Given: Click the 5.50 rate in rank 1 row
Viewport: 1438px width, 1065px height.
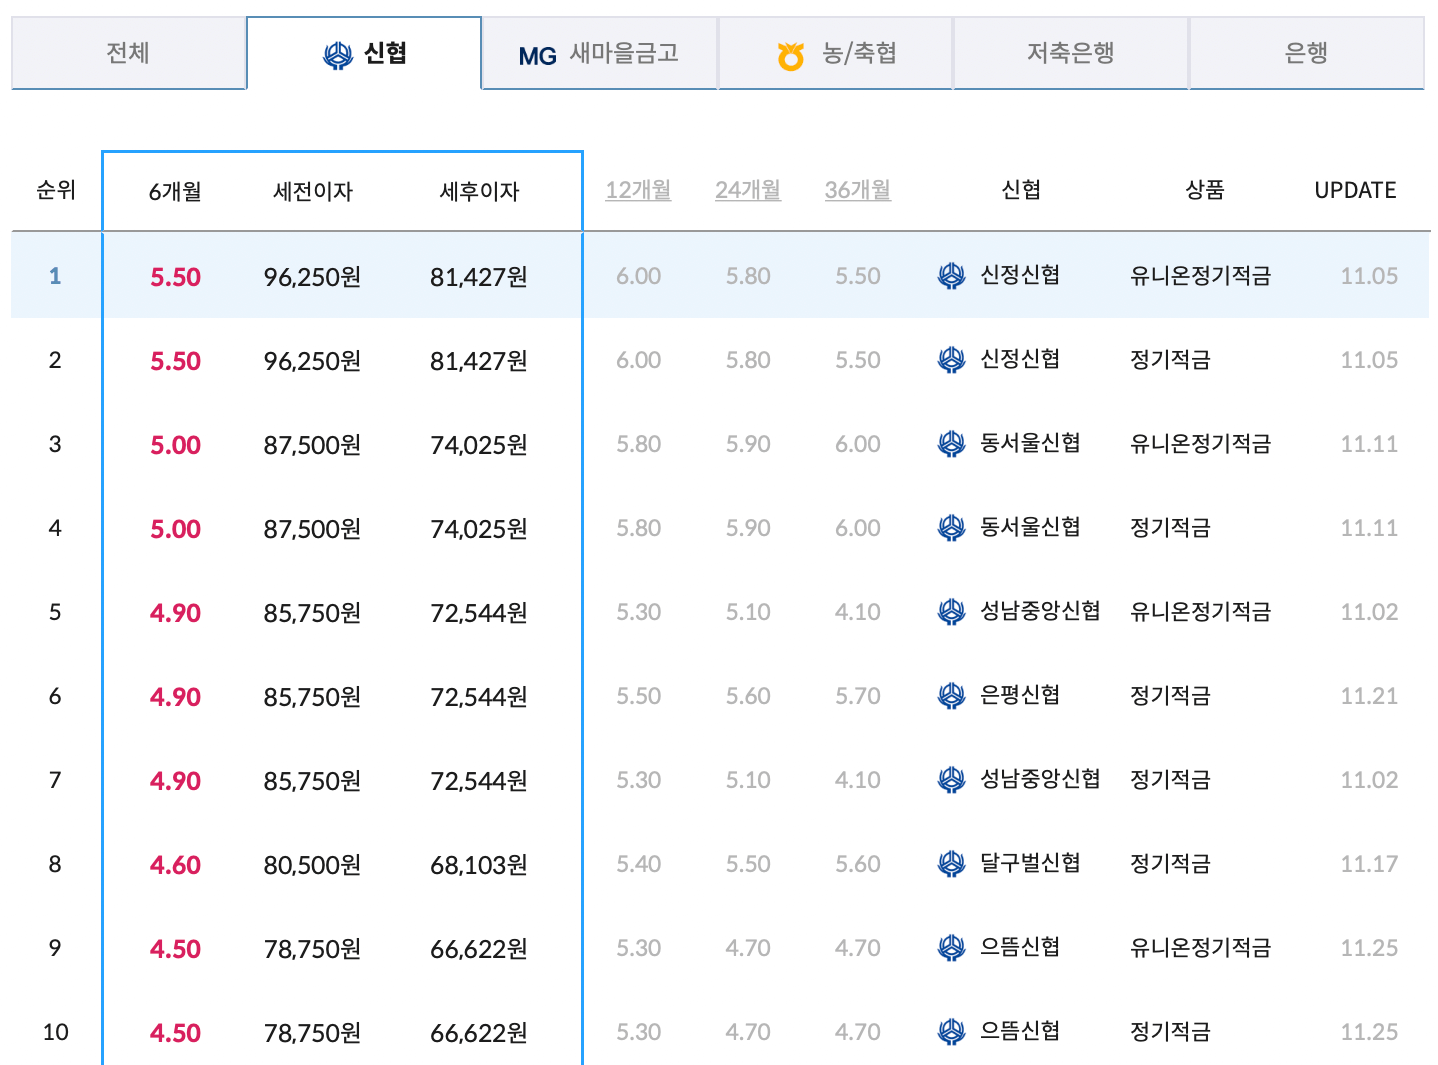Looking at the screenshot, I should (x=175, y=277).
